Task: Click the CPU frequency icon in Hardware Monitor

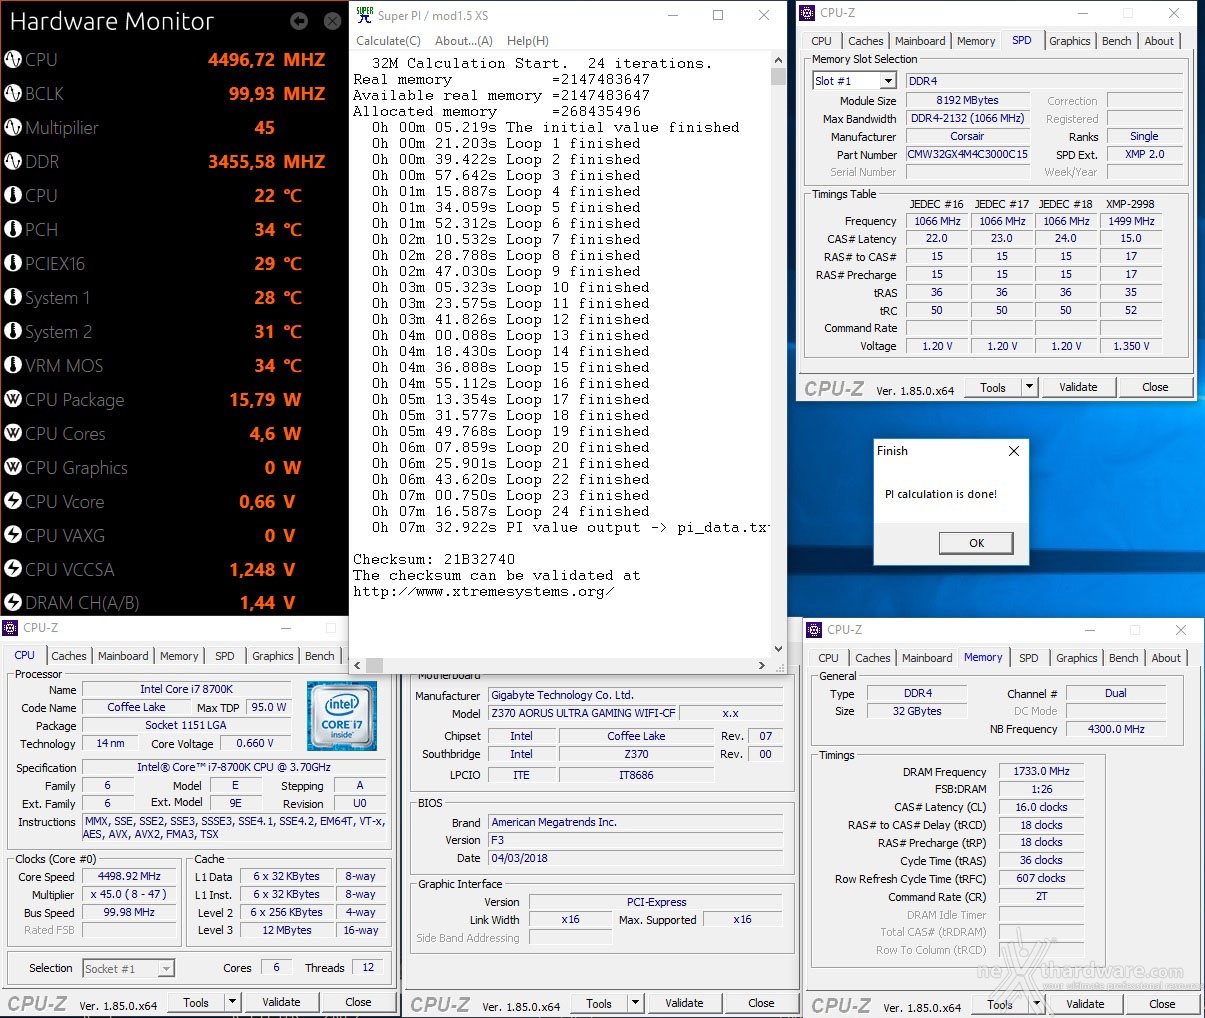Action: click(x=13, y=59)
